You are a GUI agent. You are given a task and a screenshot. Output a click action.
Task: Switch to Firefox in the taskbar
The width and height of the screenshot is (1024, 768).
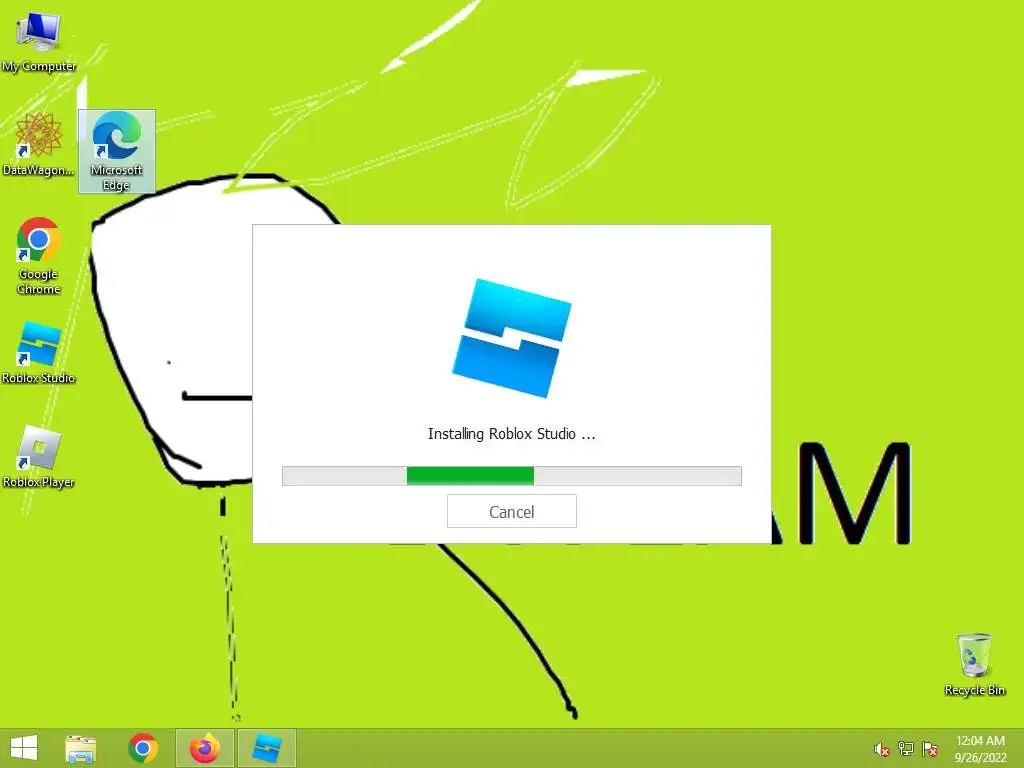pos(205,748)
